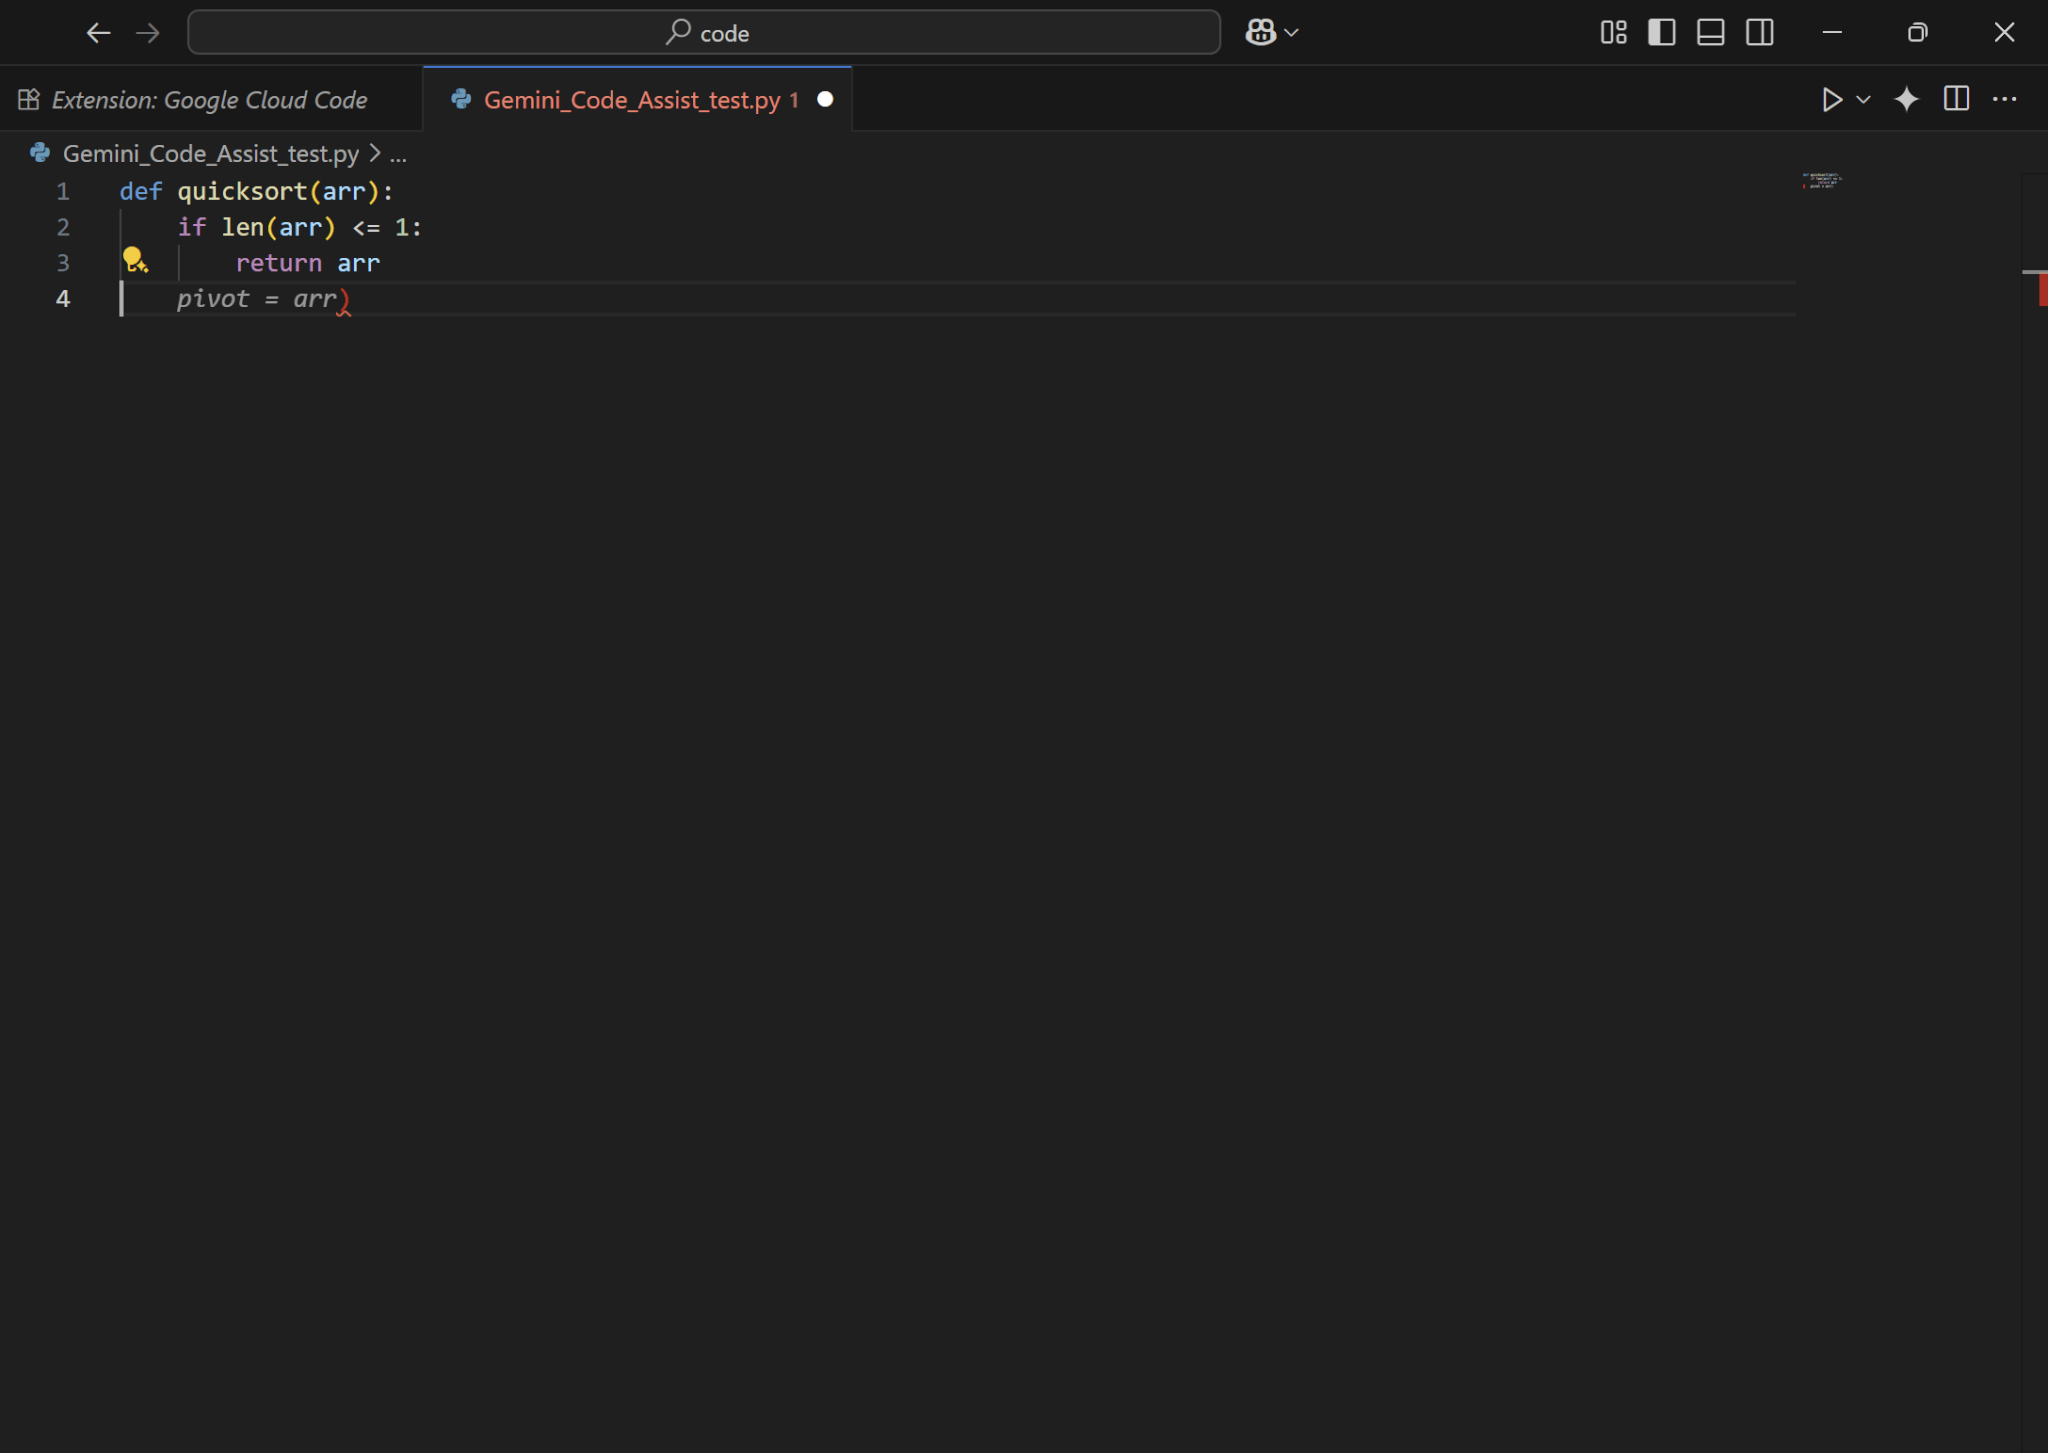
Task: Open the editor More Actions menu
Action: point(2005,99)
